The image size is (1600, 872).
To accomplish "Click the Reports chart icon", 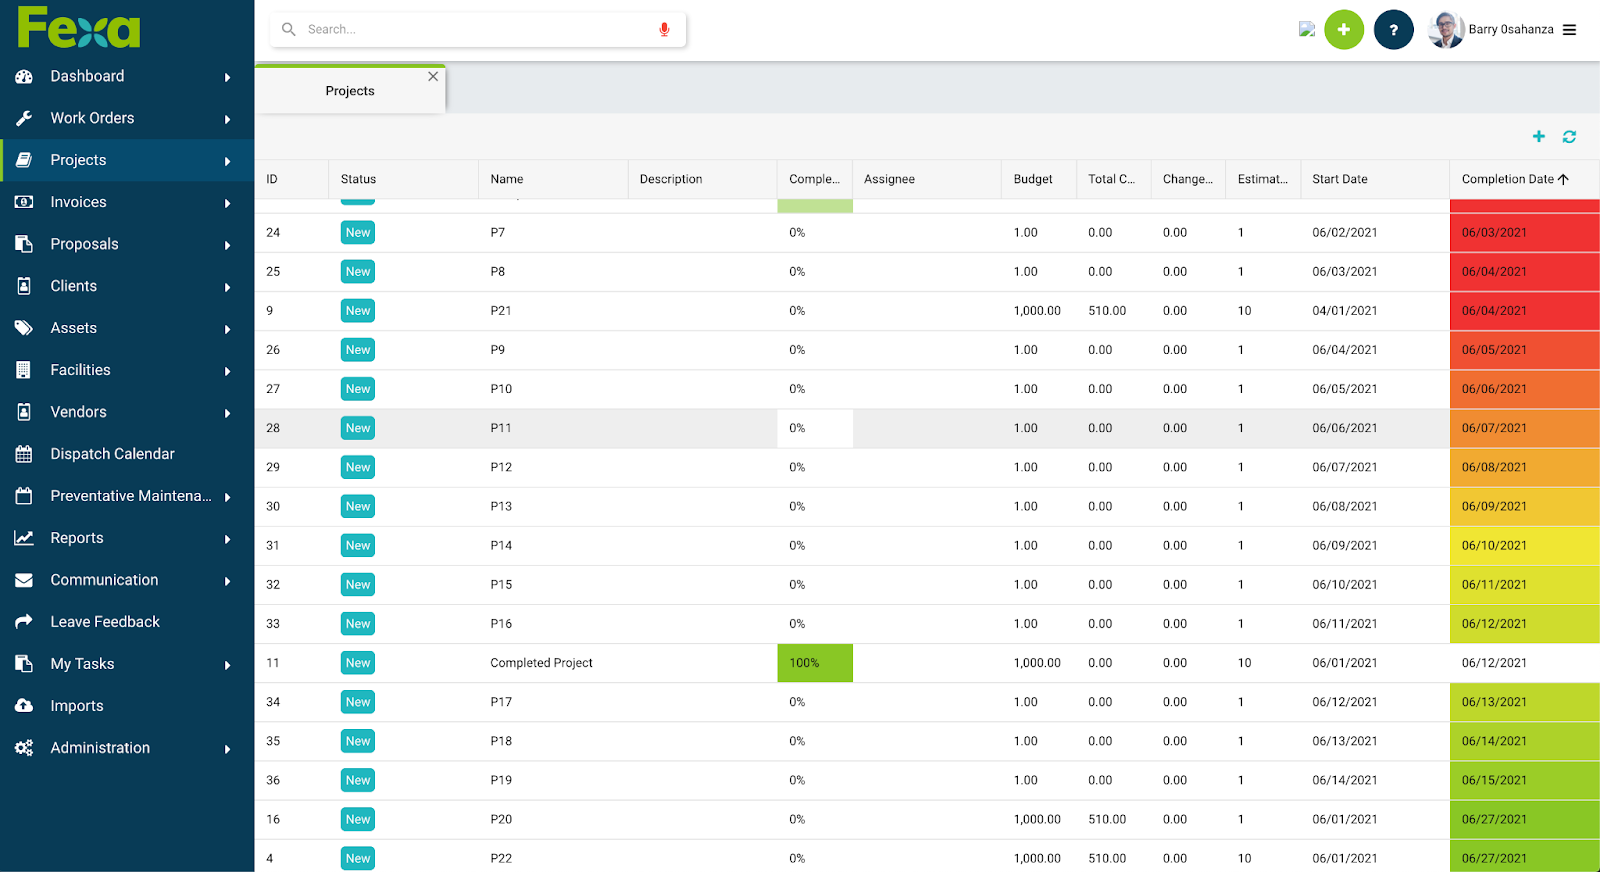I will coord(24,538).
